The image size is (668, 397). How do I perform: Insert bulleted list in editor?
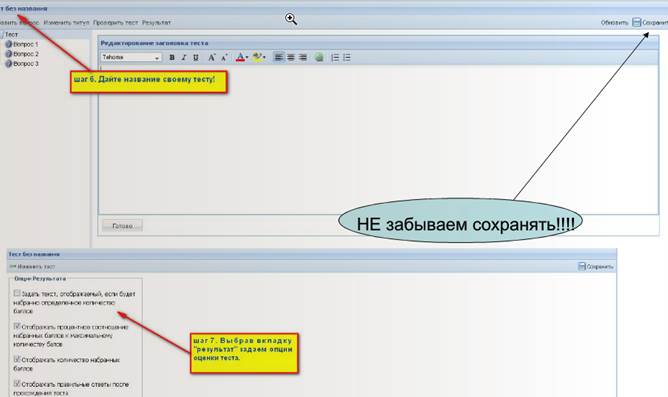click(x=347, y=57)
